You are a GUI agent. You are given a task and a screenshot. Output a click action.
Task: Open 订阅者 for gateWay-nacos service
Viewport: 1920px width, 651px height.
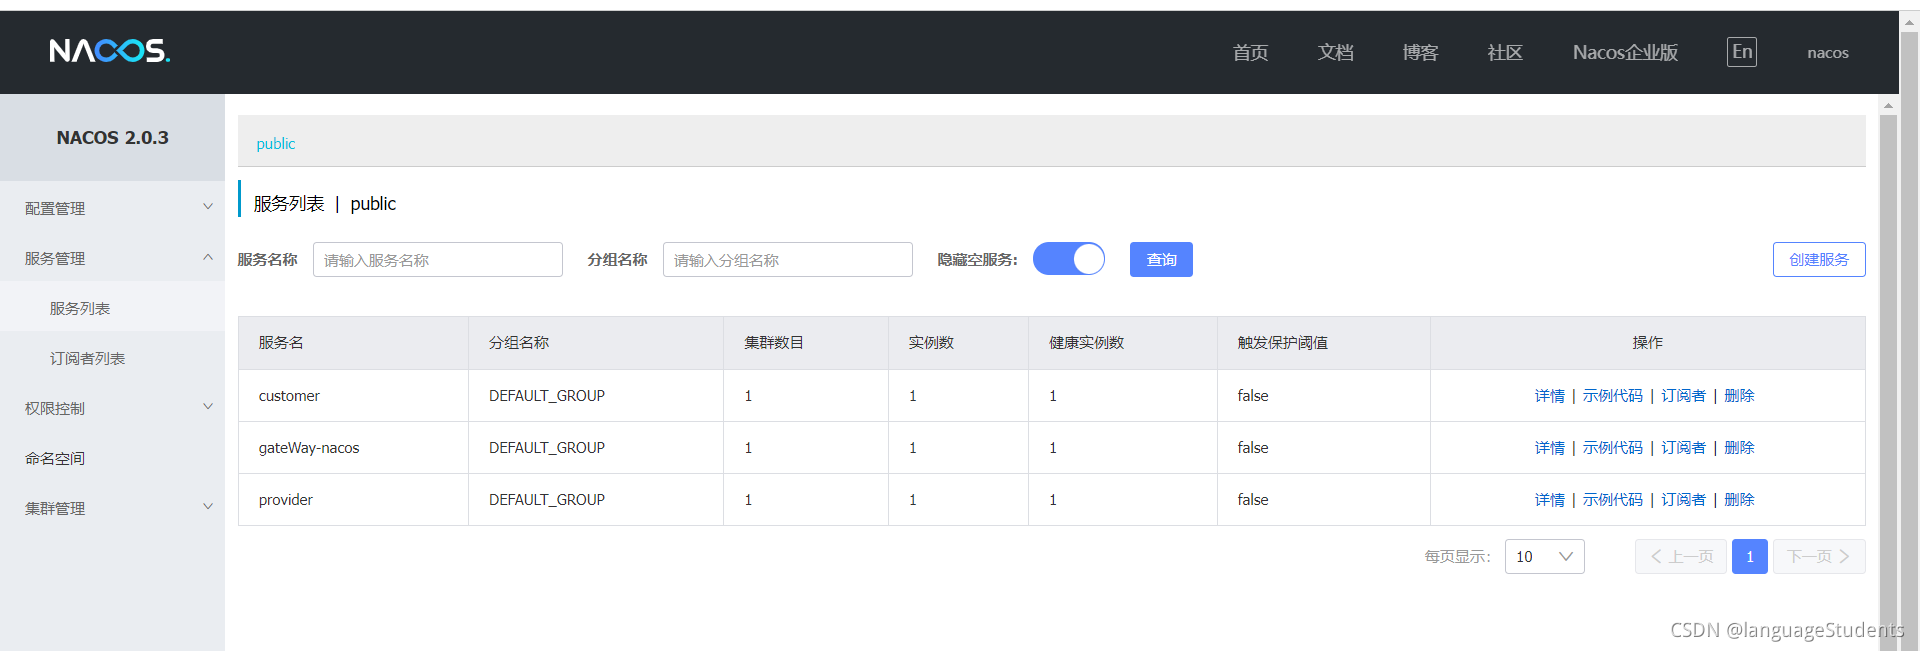1684,448
